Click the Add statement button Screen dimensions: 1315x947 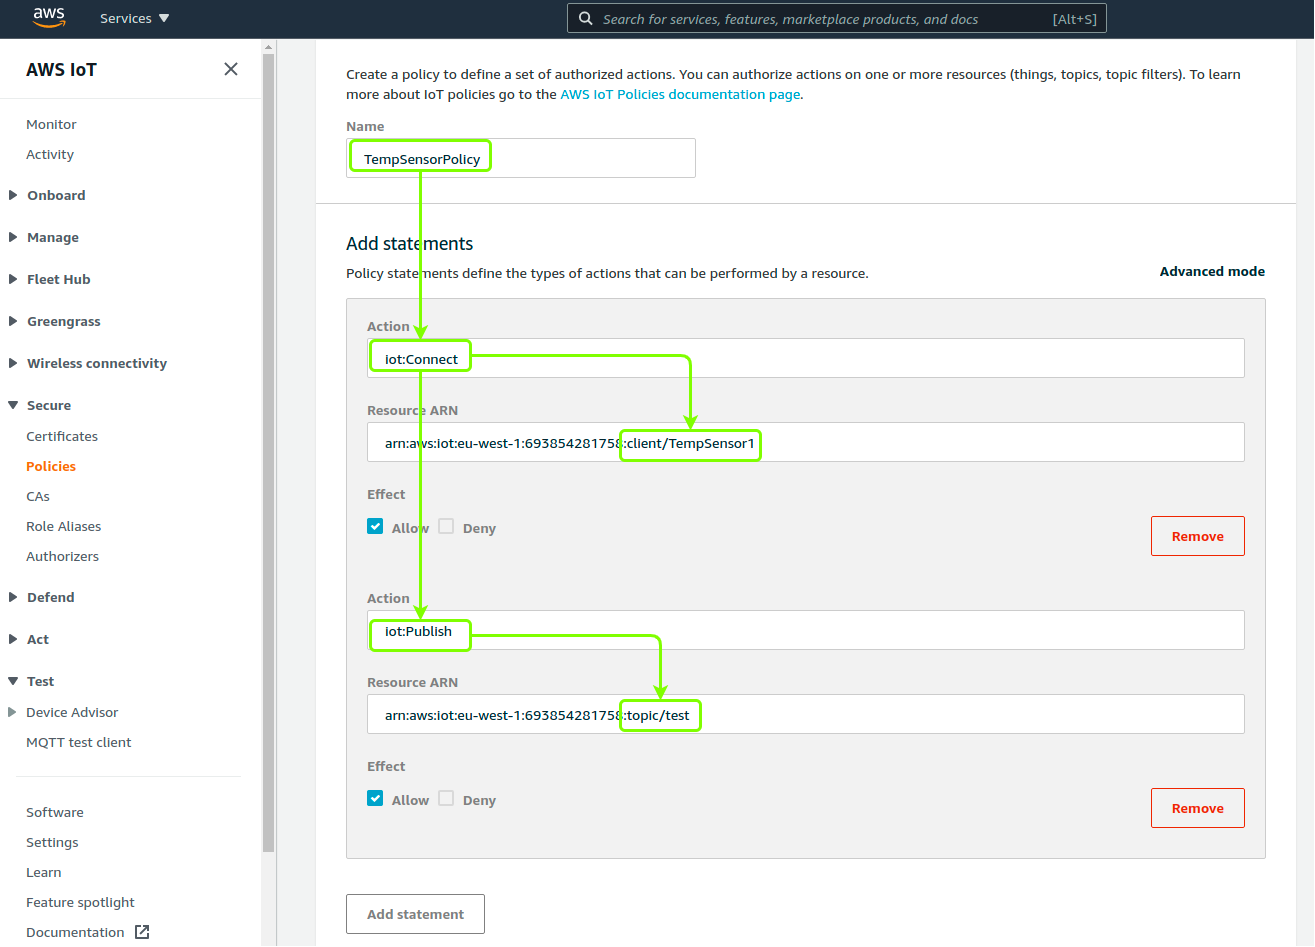point(415,914)
